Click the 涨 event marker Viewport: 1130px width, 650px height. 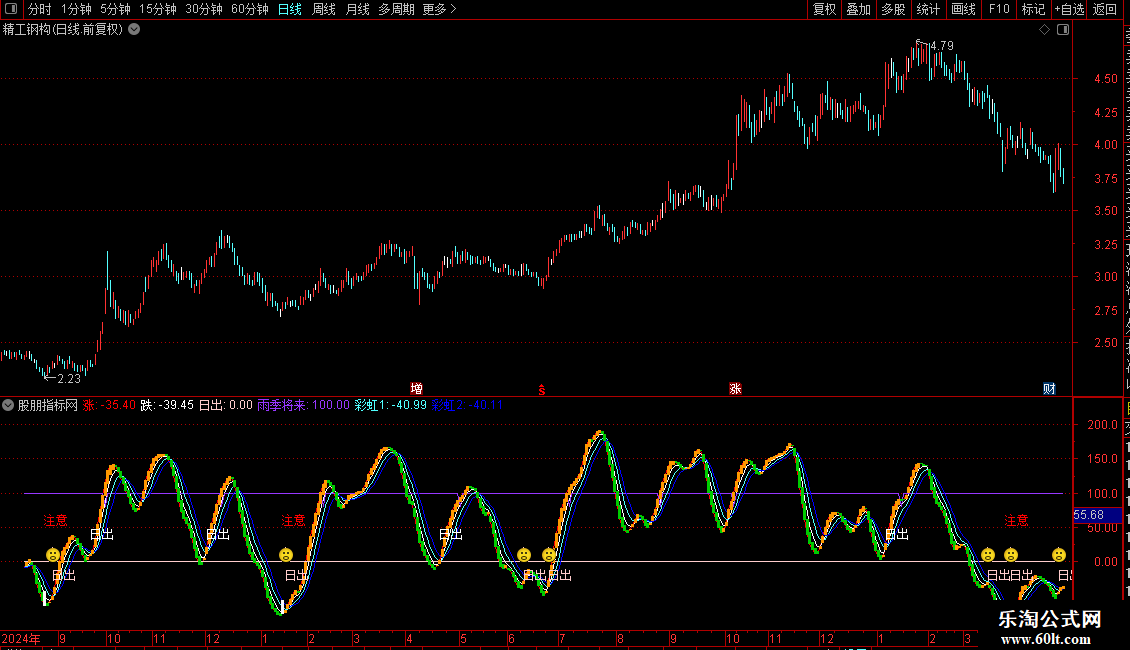point(735,388)
